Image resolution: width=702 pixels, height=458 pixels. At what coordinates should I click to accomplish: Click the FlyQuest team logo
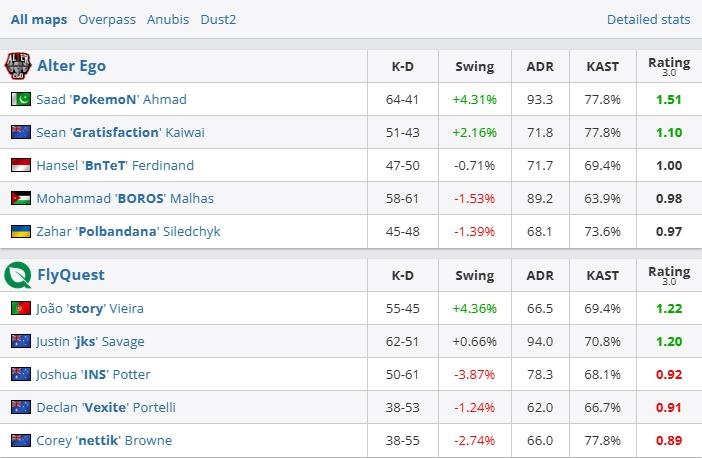[18, 275]
